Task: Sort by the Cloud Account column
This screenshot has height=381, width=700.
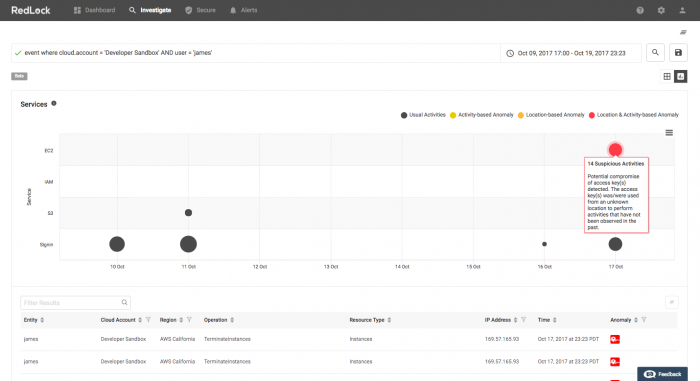Action: 140,320
